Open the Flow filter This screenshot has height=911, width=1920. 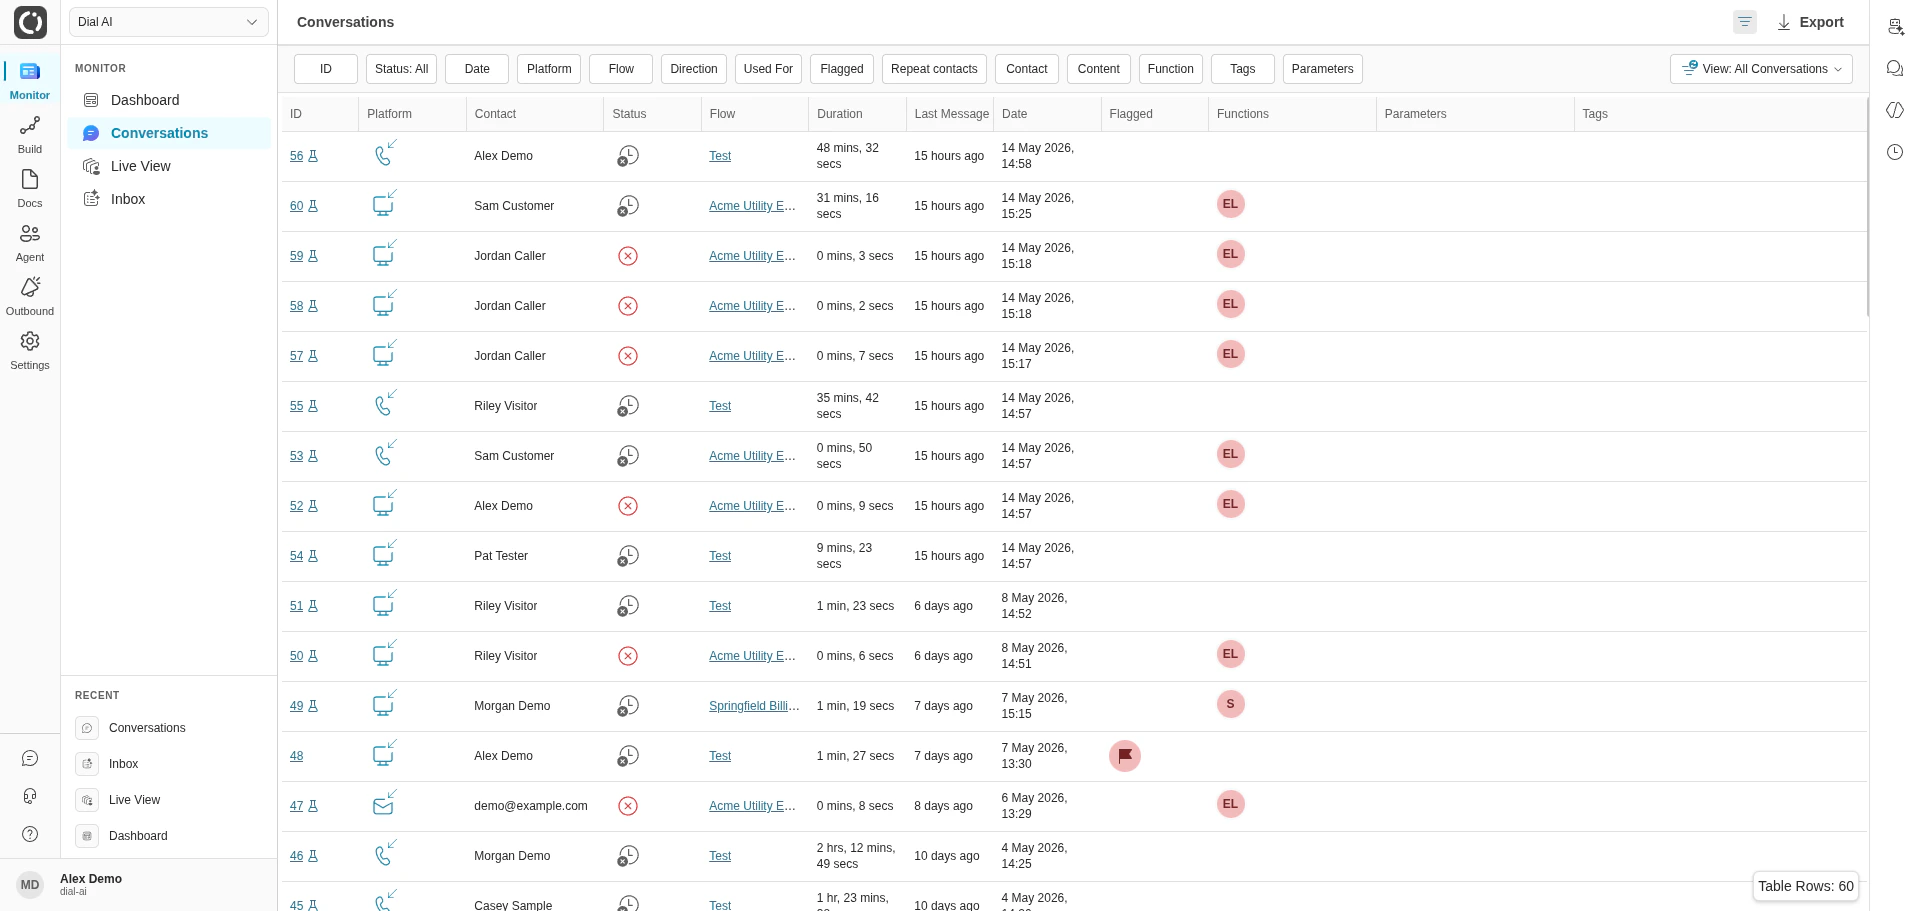point(621,69)
